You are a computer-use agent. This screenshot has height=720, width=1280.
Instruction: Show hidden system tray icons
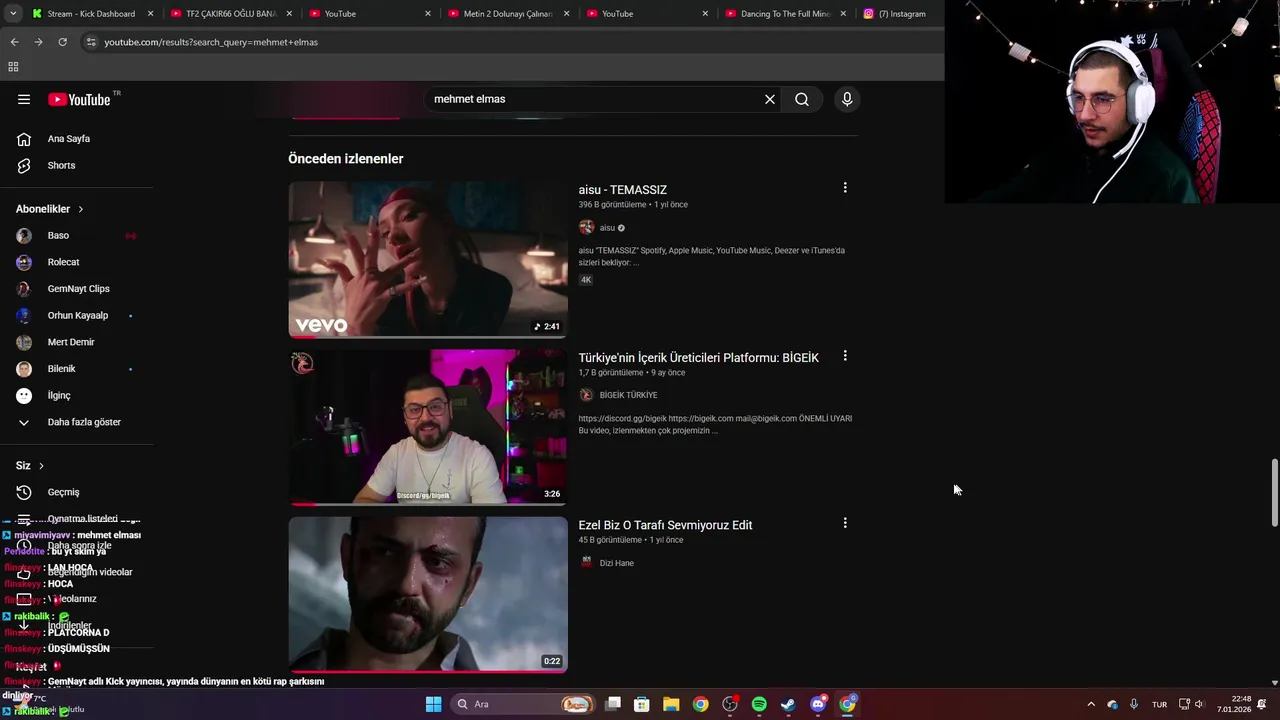[x=1091, y=704]
